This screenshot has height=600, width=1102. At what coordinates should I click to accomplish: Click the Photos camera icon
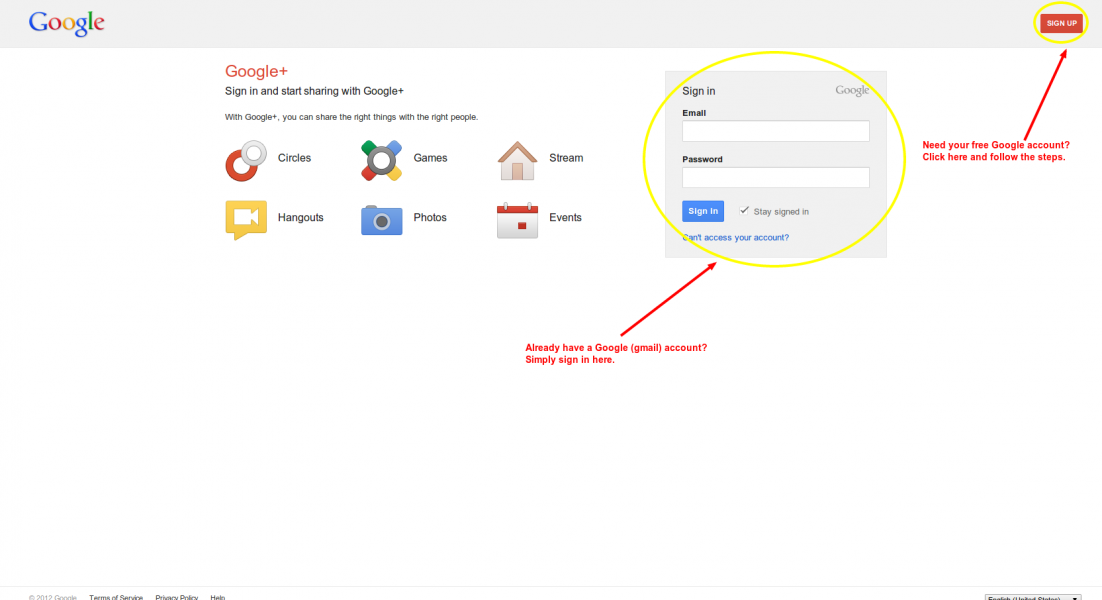click(381, 219)
